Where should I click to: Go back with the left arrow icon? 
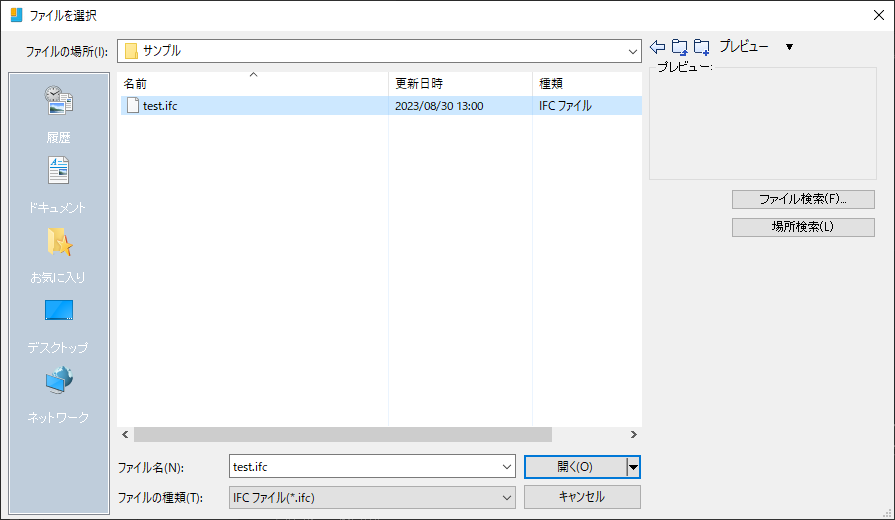click(658, 47)
